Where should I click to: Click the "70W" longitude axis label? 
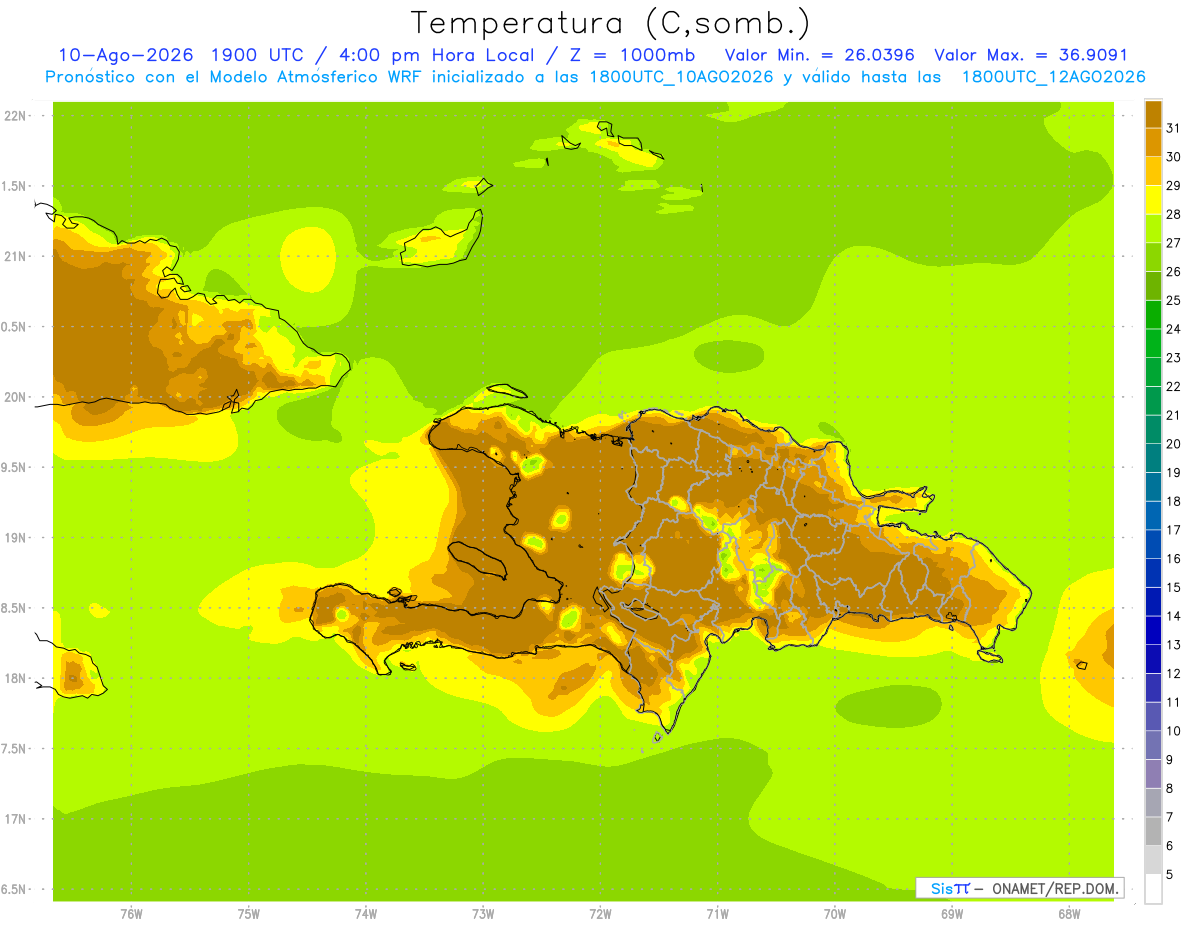pos(835,914)
